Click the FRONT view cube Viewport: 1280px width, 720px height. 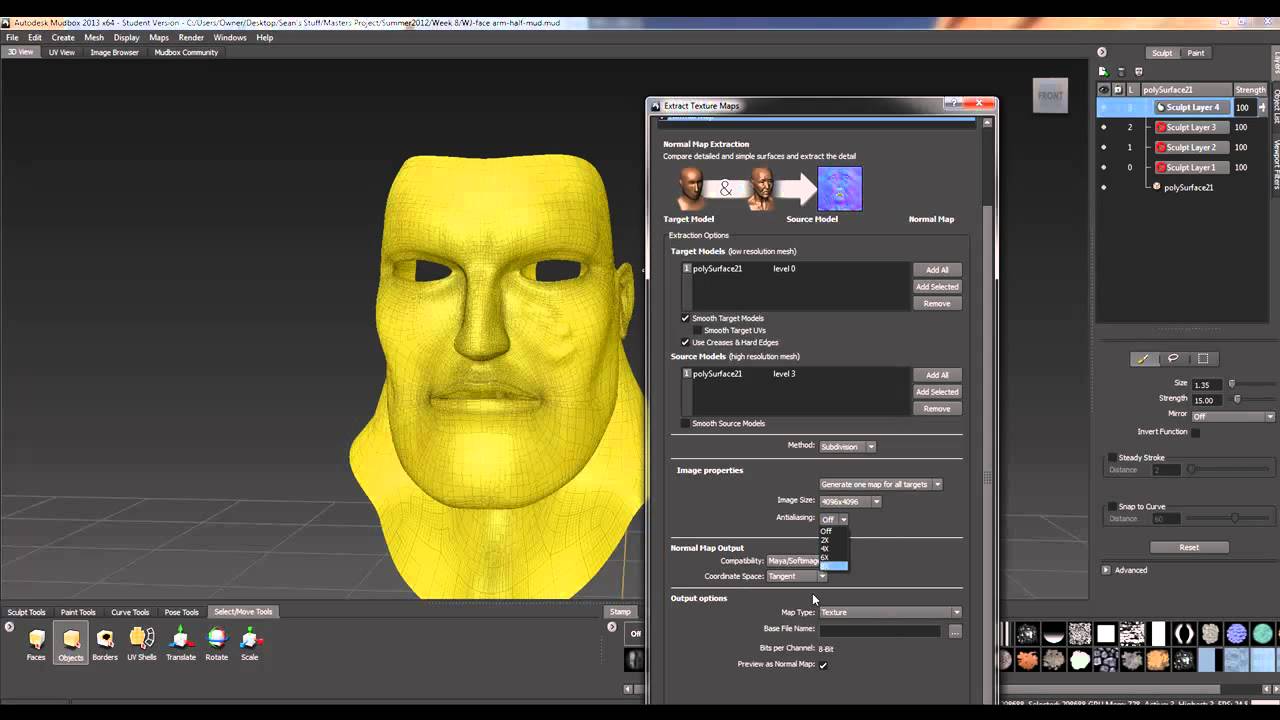pos(1050,95)
